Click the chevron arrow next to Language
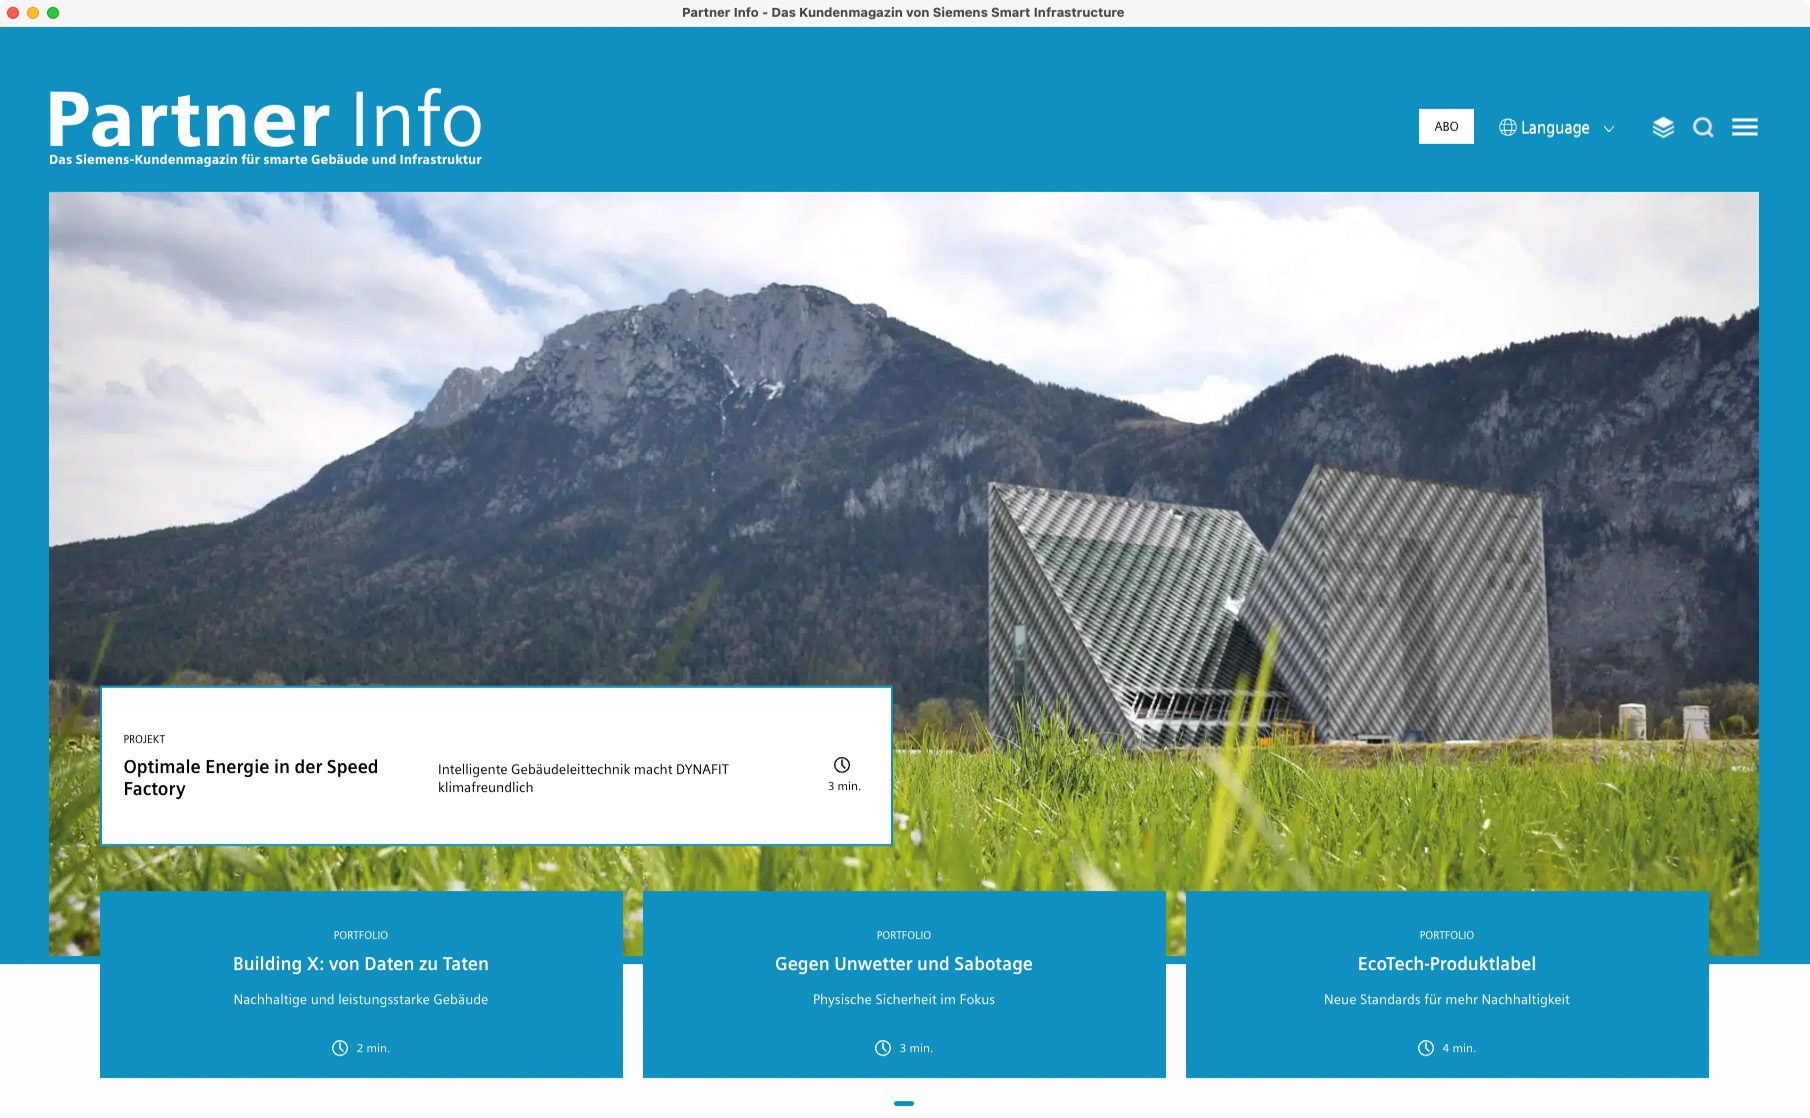The height and width of the screenshot is (1118, 1810). tap(1609, 129)
